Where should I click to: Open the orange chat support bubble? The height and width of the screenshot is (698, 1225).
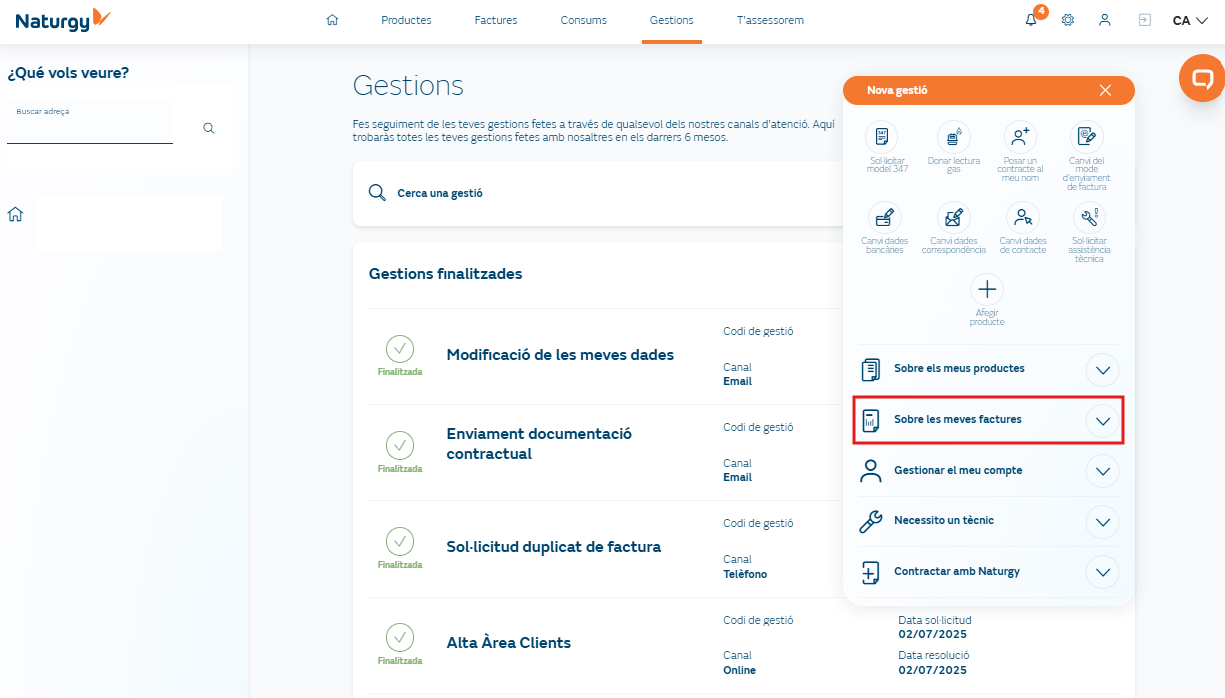point(1201,78)
